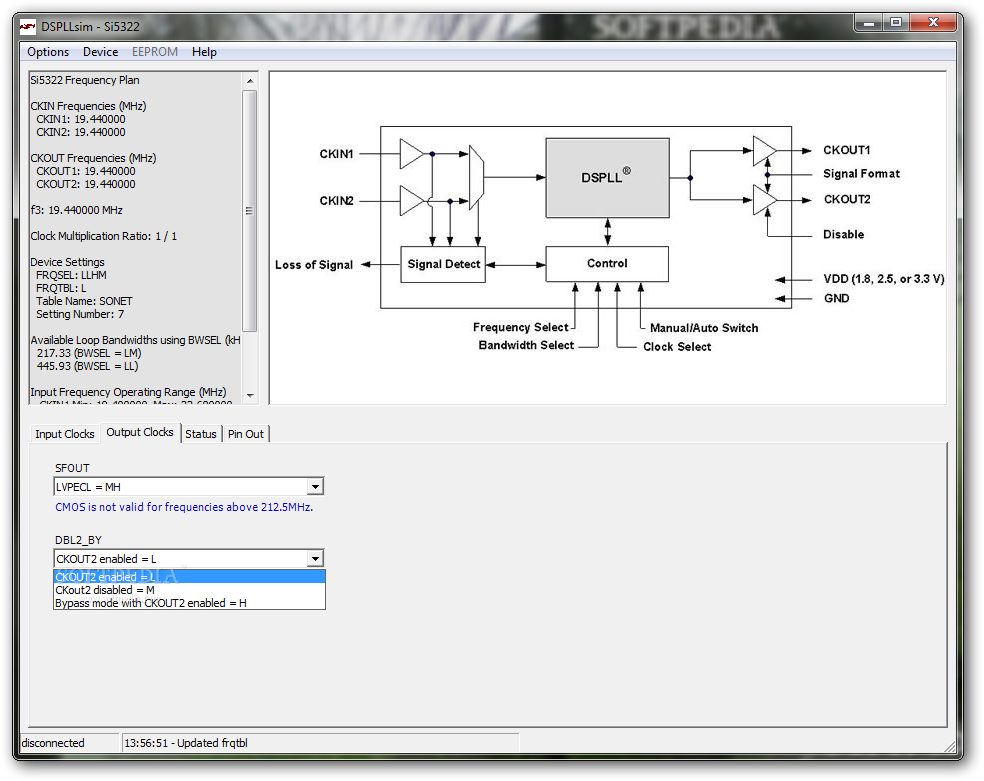Click the 'CKOUT2: 19.440000' text line

86,184
